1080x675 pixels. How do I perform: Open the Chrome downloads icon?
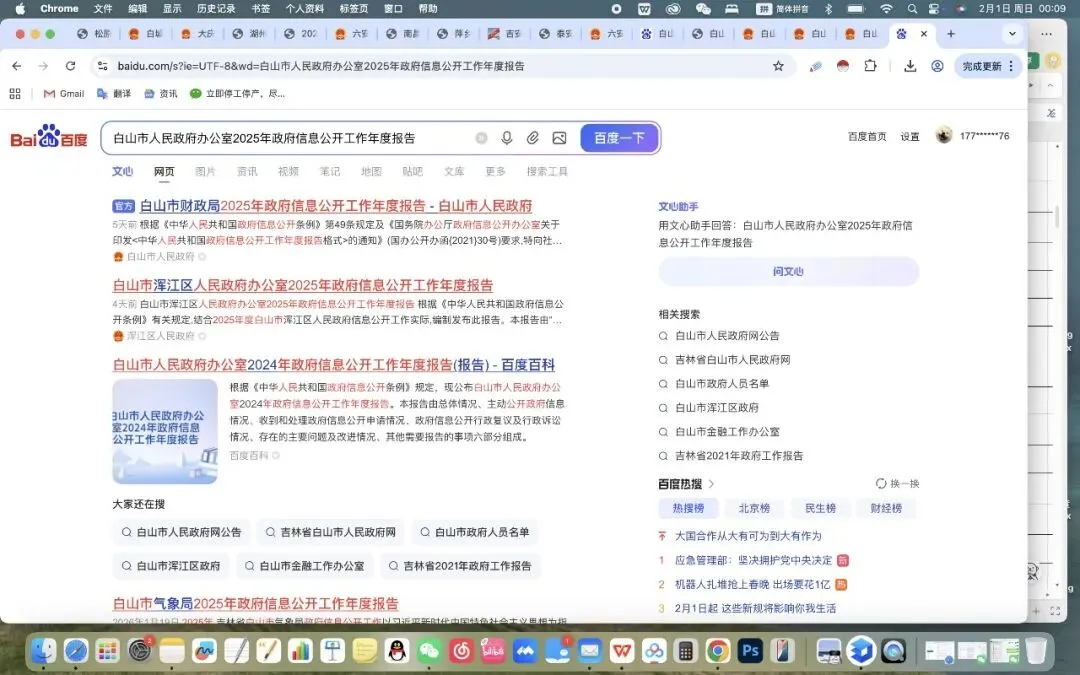pos(910,66)
